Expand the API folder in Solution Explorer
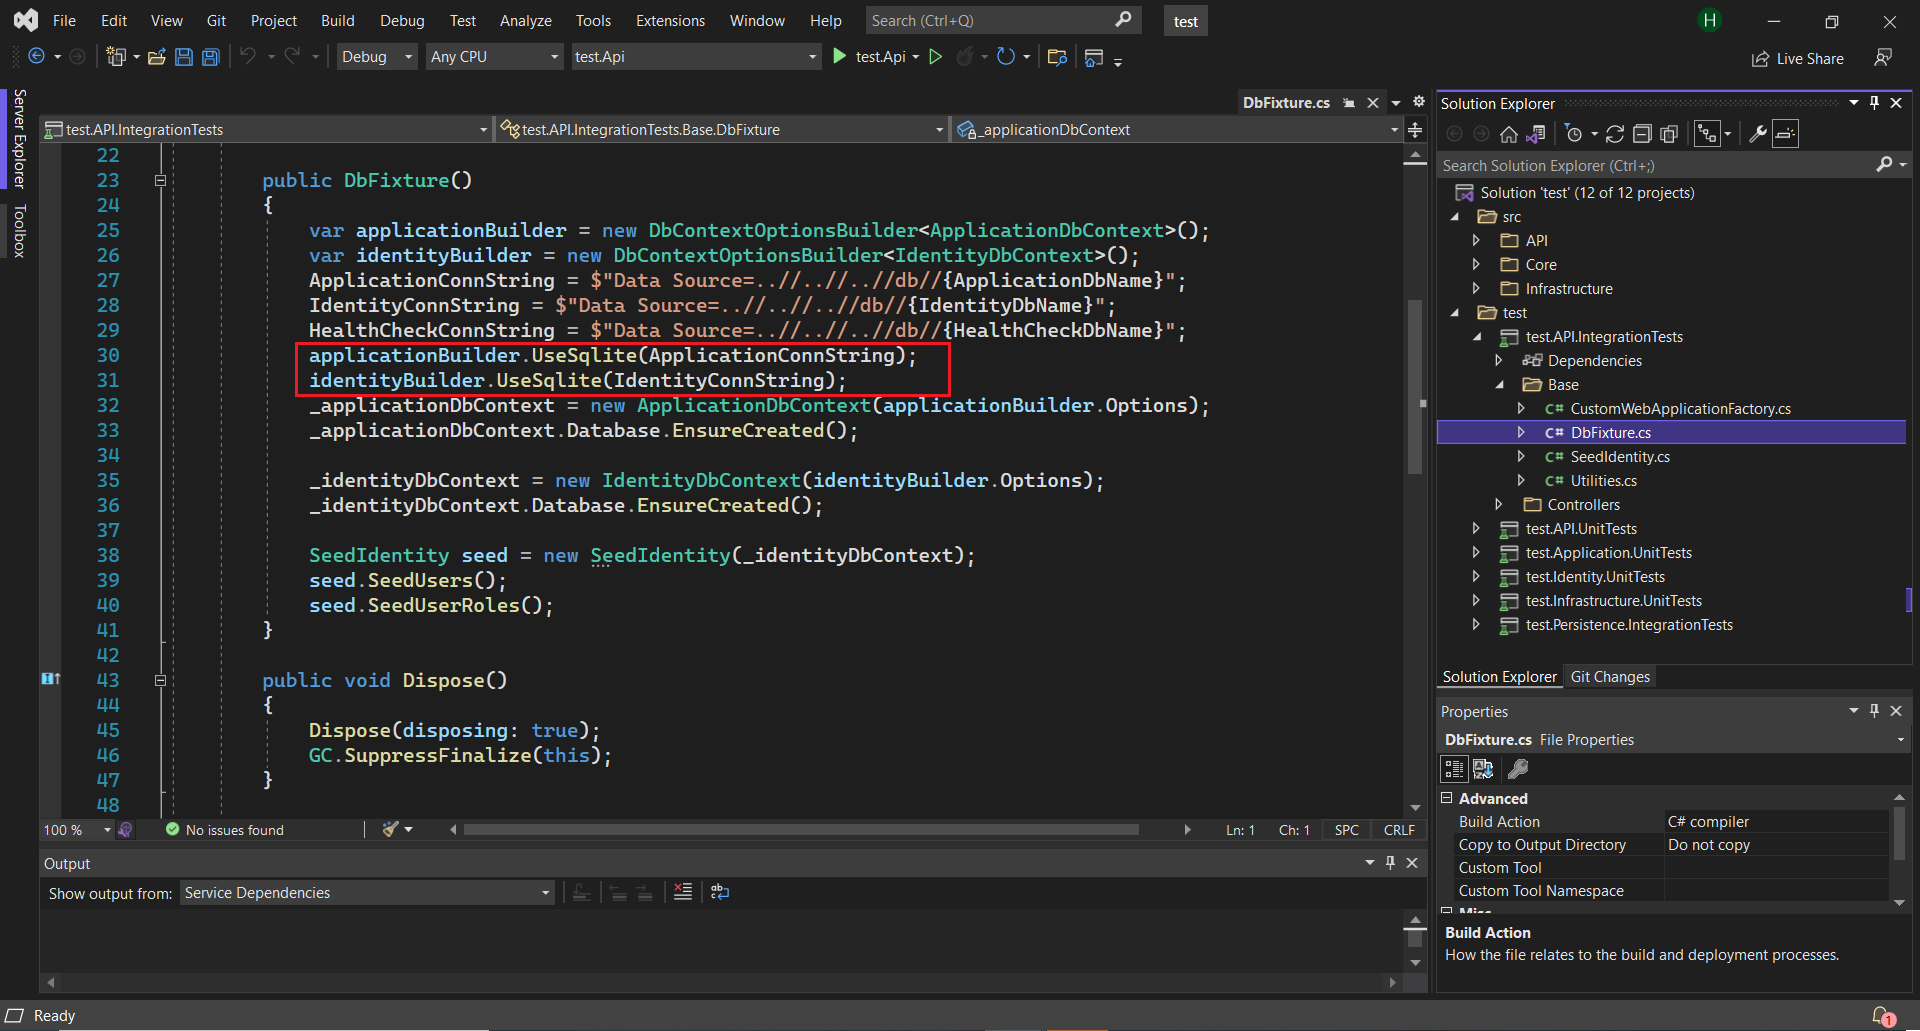 click(x=1476, y=241)
